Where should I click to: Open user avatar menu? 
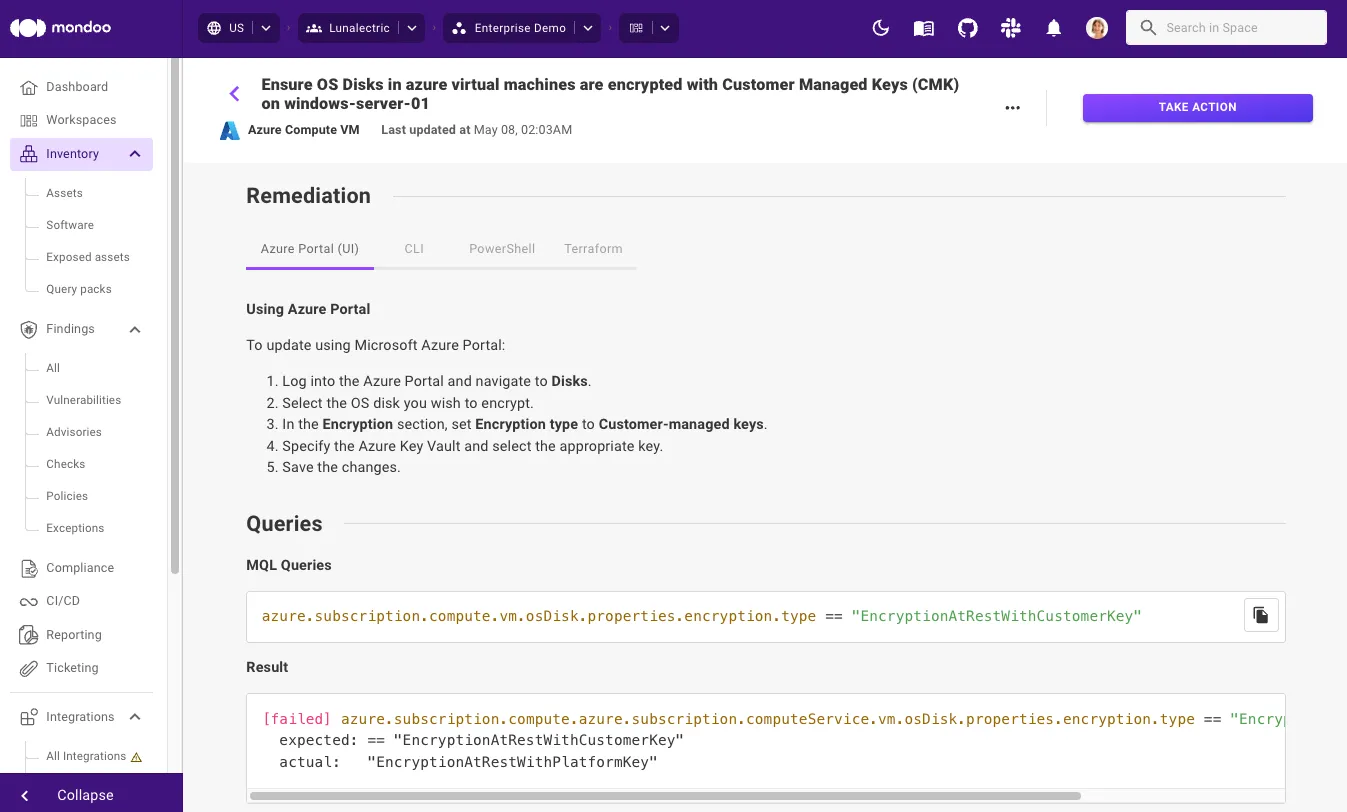coord(1097,28)
